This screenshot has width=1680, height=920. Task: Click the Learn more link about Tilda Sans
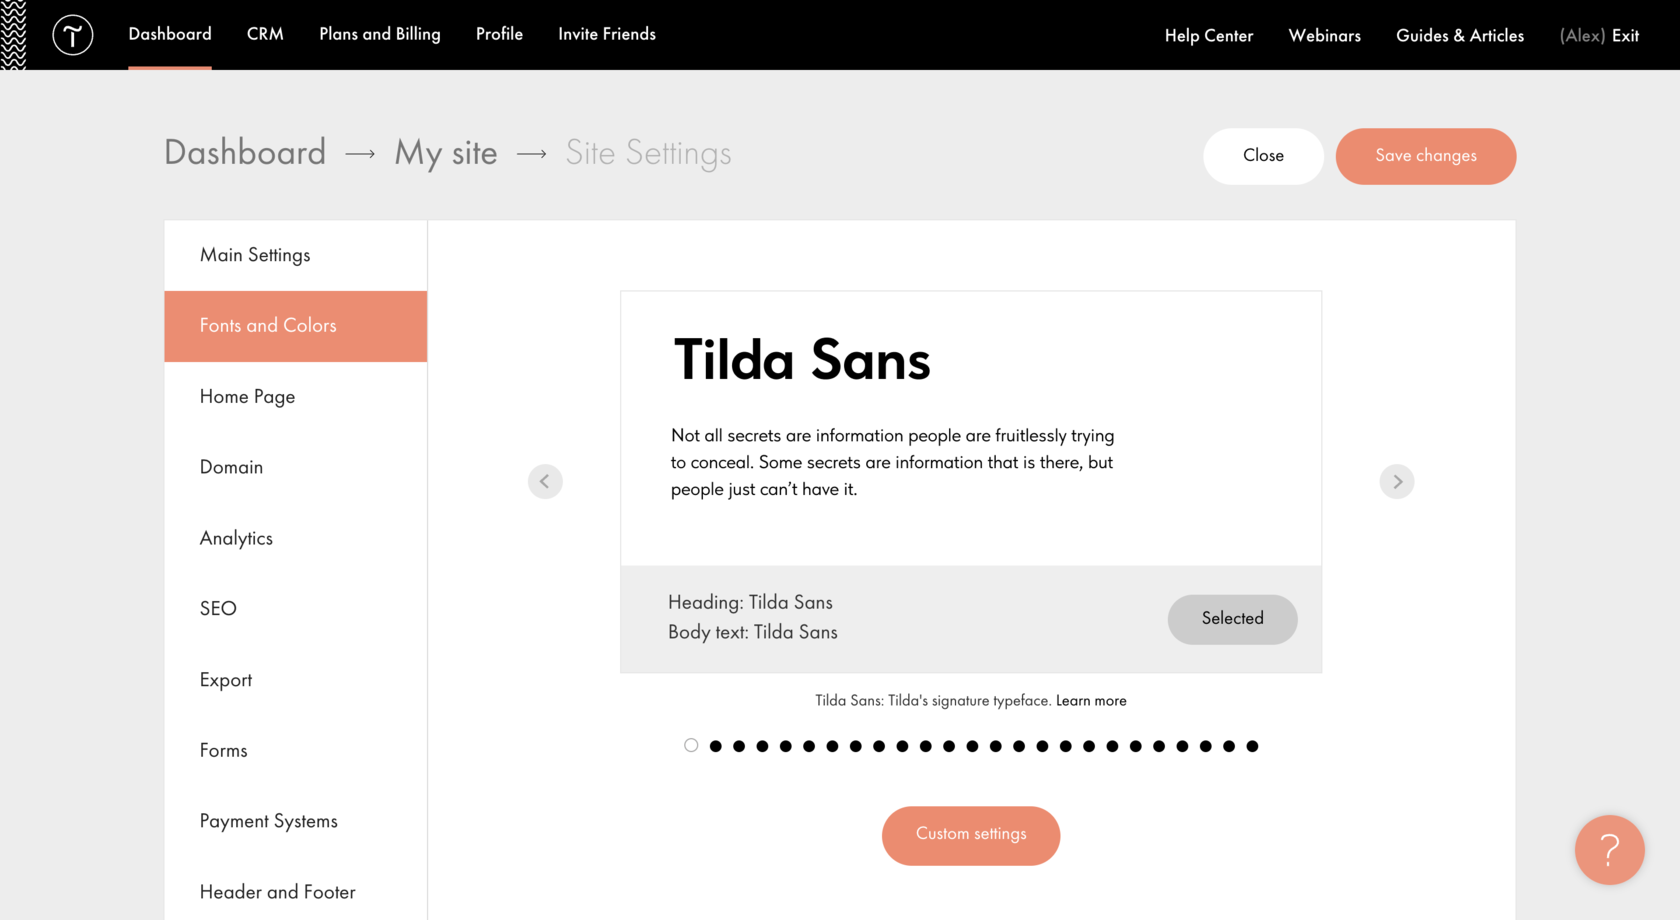pyautogui.click(x=1091, y=700)
